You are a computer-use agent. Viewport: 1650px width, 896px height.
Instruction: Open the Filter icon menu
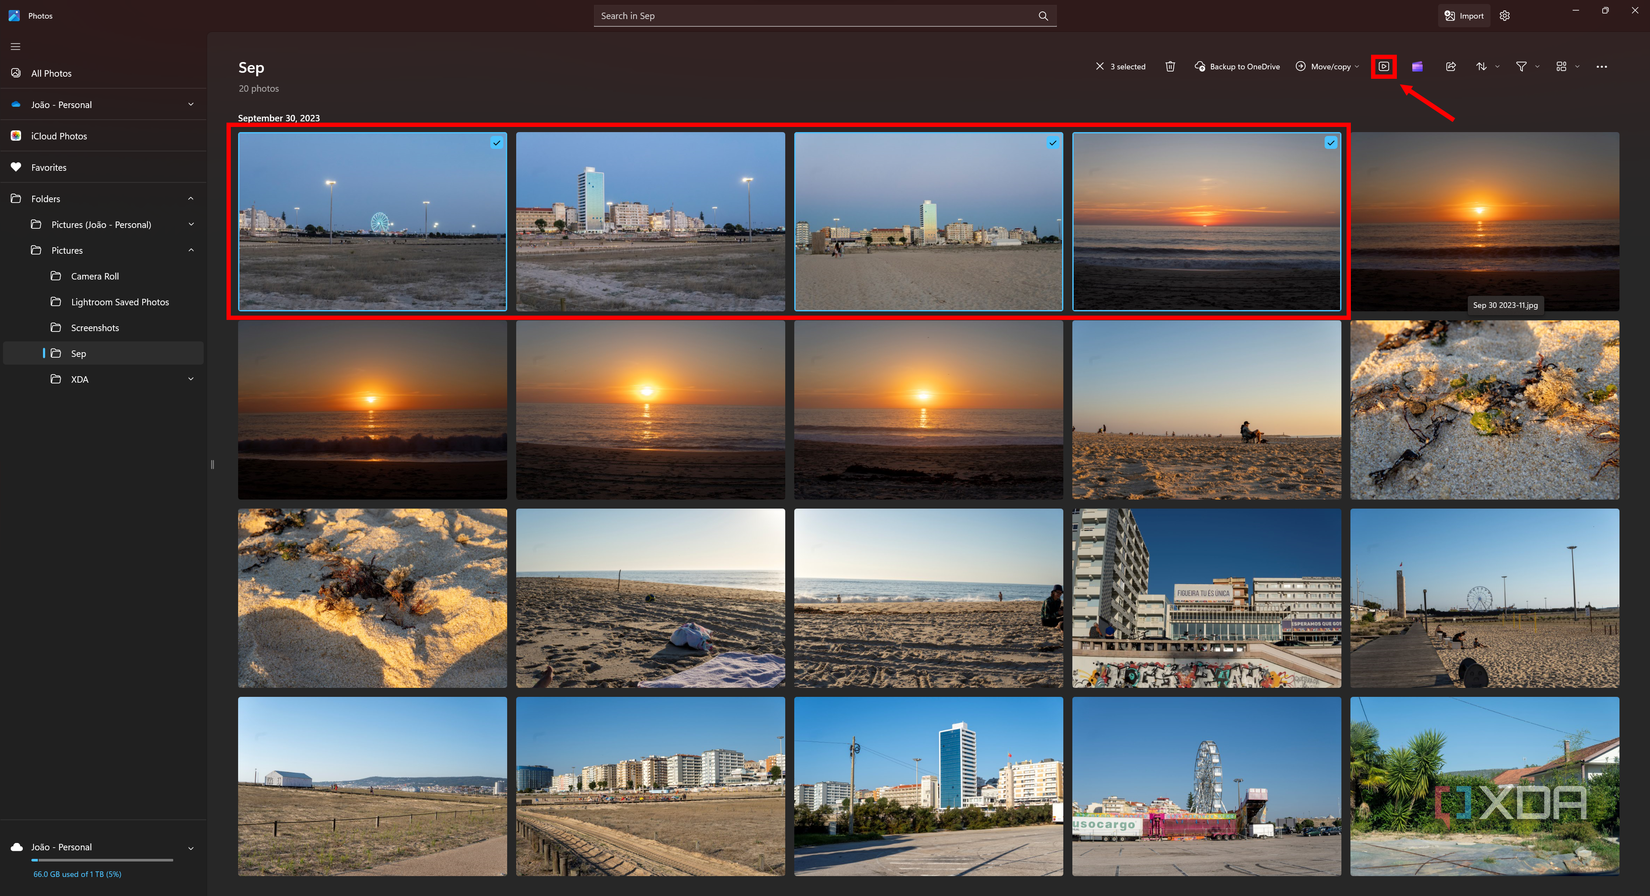tap(1522, 67)
